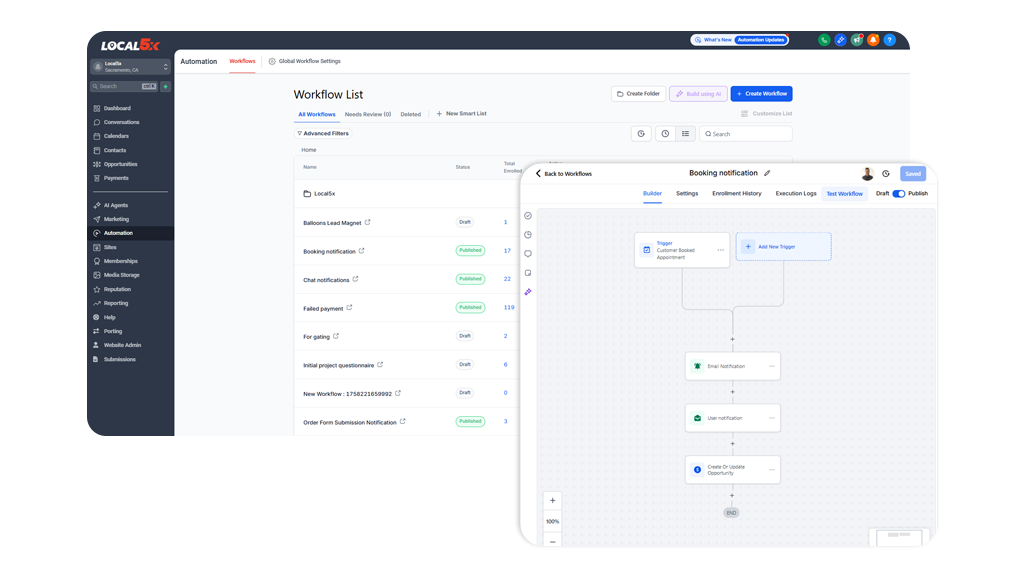The width and height of the screenshot is (1024, 576).
Task: Click the workflow list Search field
Action: [x=750, y=133]
